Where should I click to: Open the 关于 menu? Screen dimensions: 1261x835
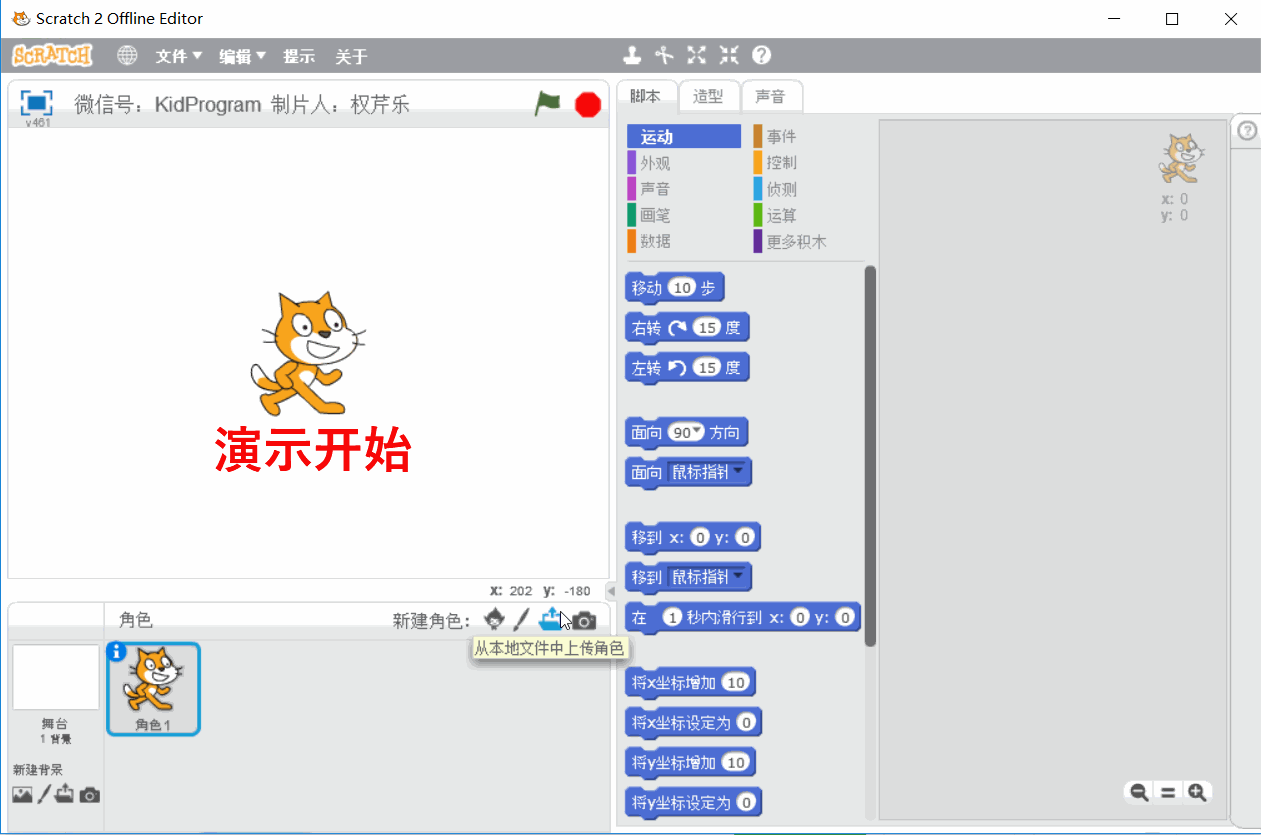click(x=351, y=56)
